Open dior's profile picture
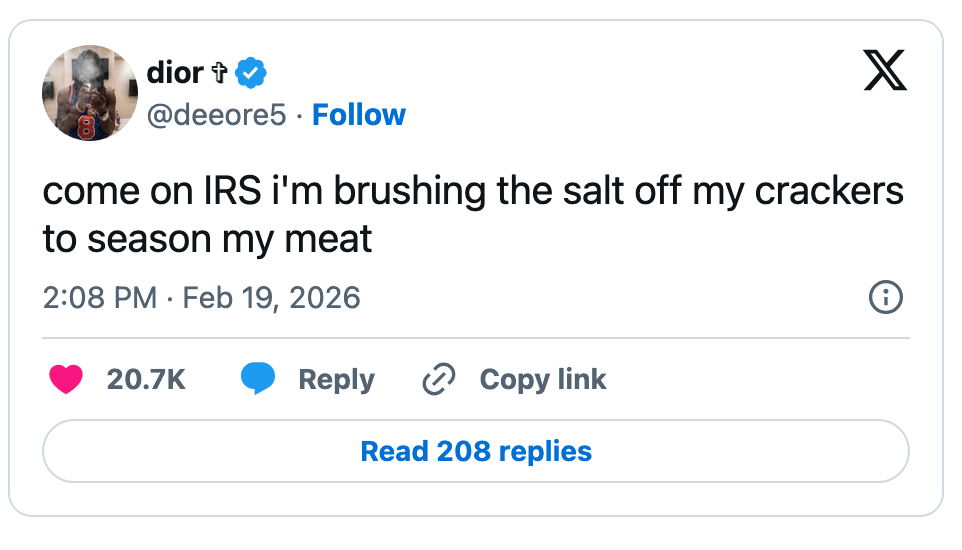962x550 pixels. (89, 92)
